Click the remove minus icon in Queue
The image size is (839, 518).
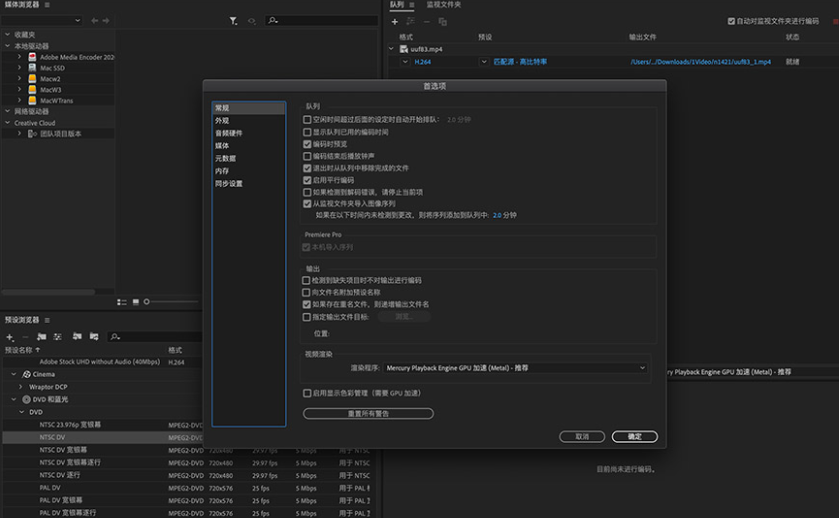pos(426,22)
